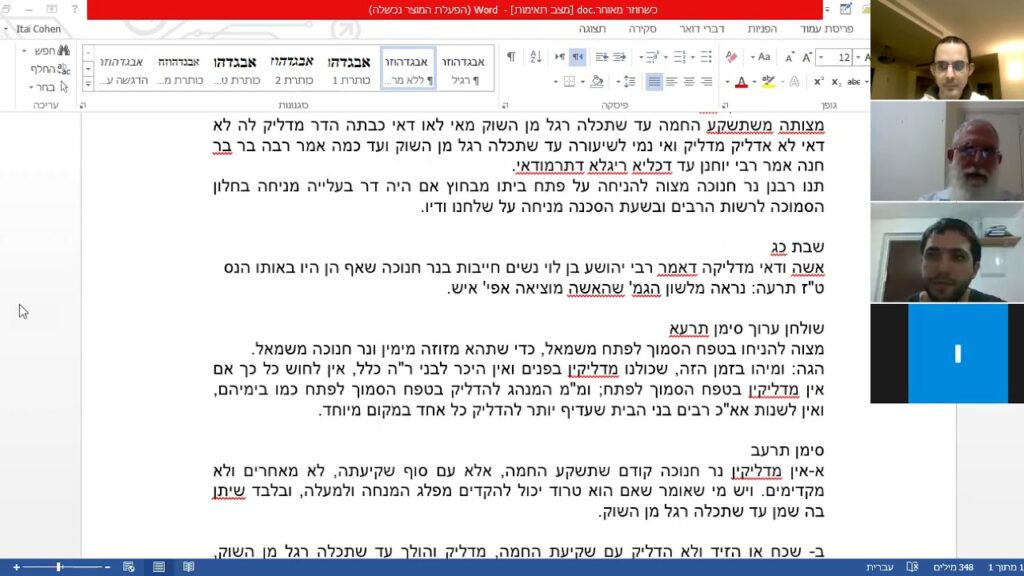1024x576 pixels.
Task: Click the ribbon display options icon
Action: pyautogui.click(x=52, y=9)
